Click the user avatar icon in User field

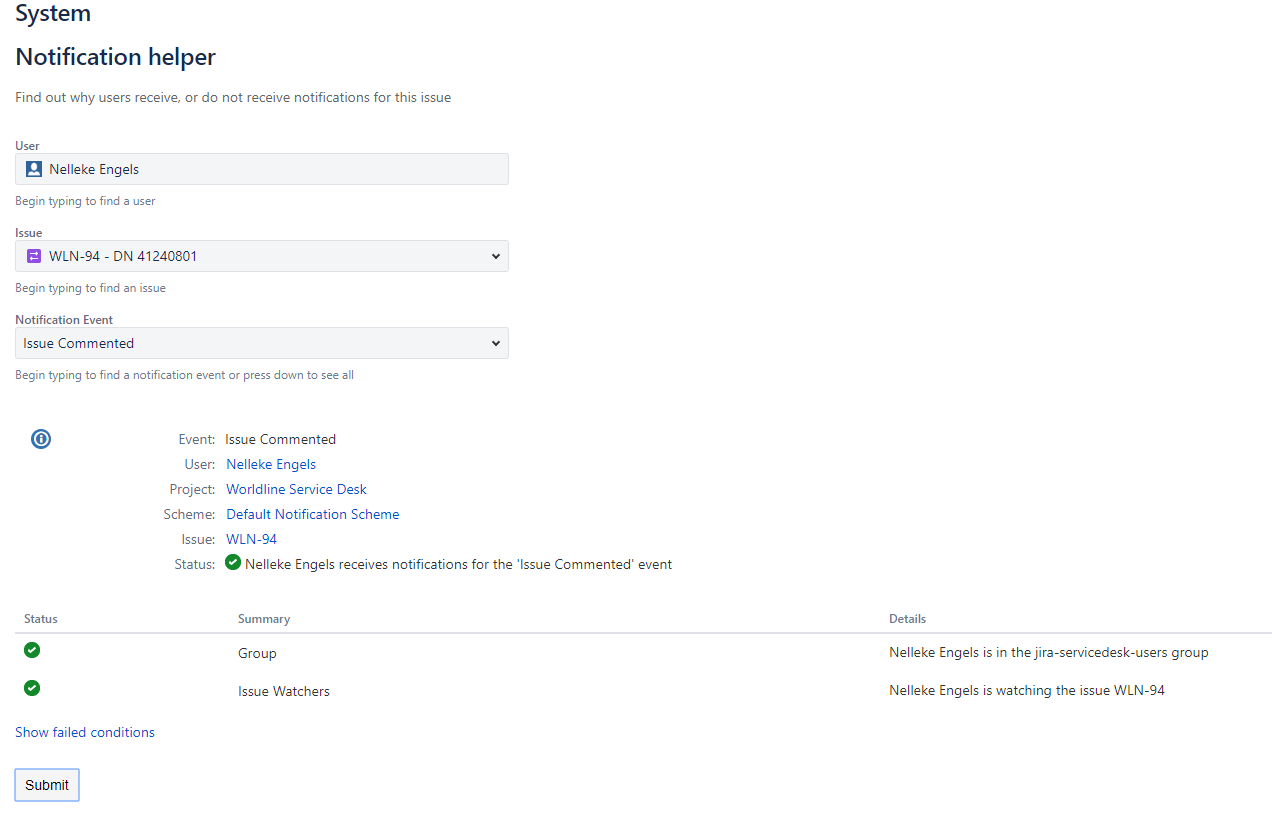[34, 169]
